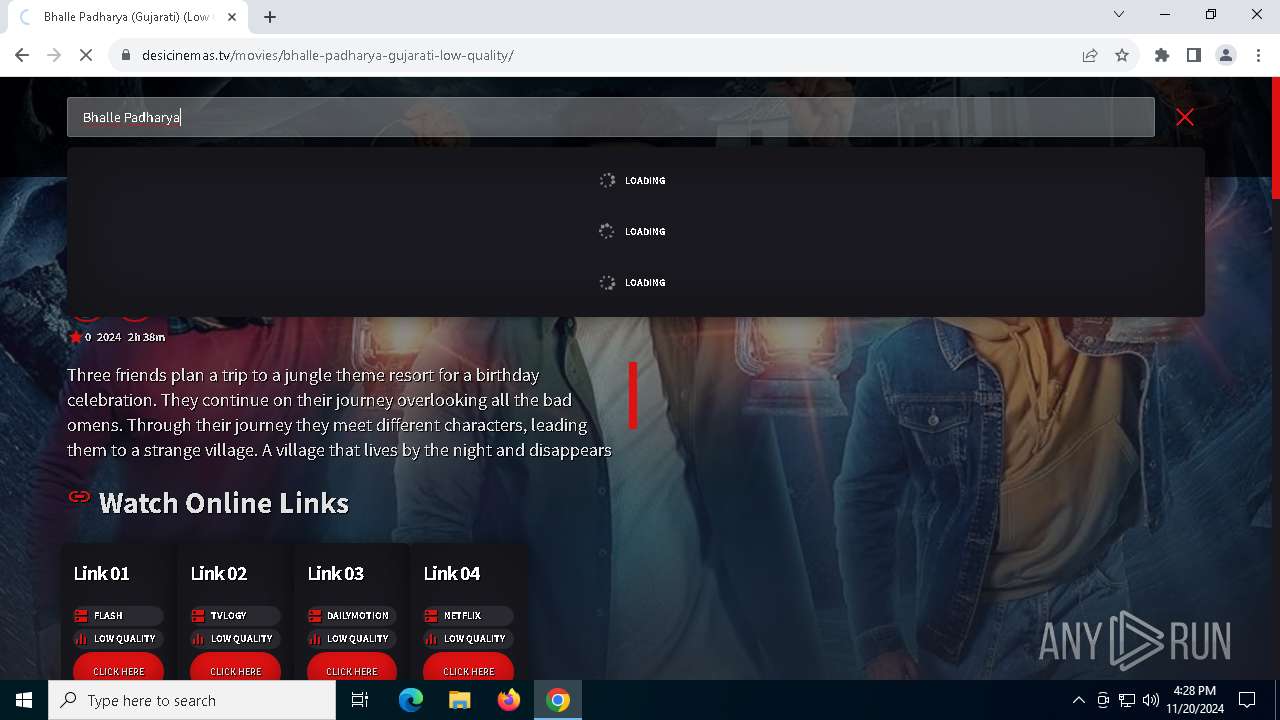1280x720 pixels.
Task: Open Task View on the taskbar
Action: coord(360,700)
